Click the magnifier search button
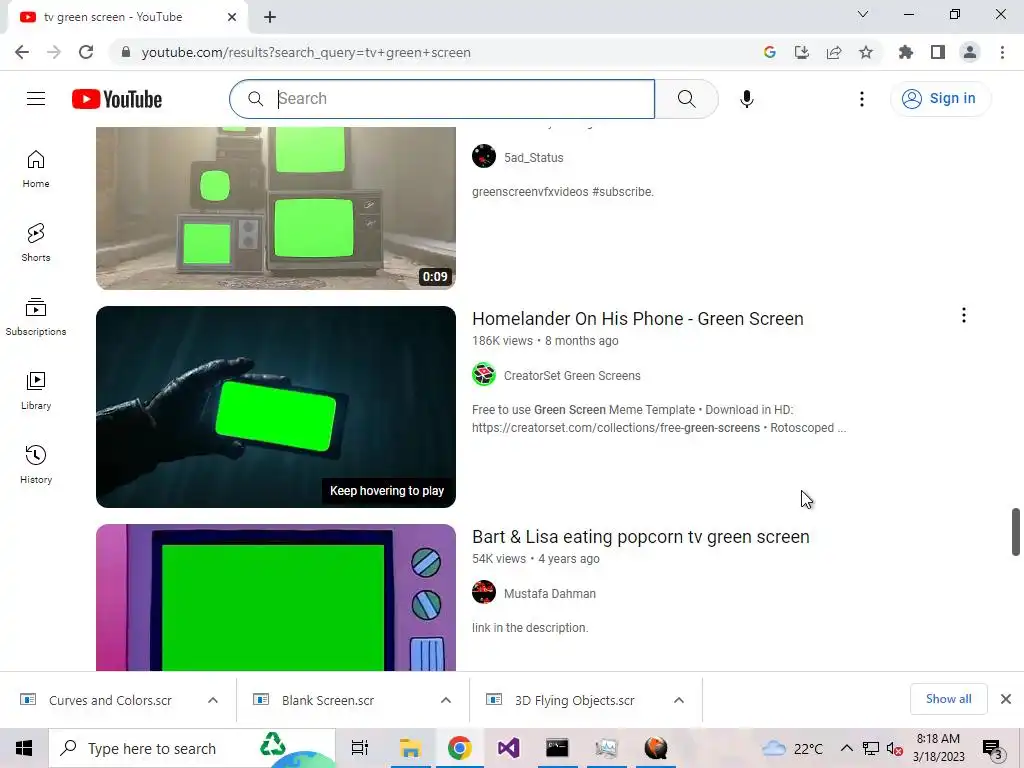This screenshot has height=768, width=1024. 686,99
